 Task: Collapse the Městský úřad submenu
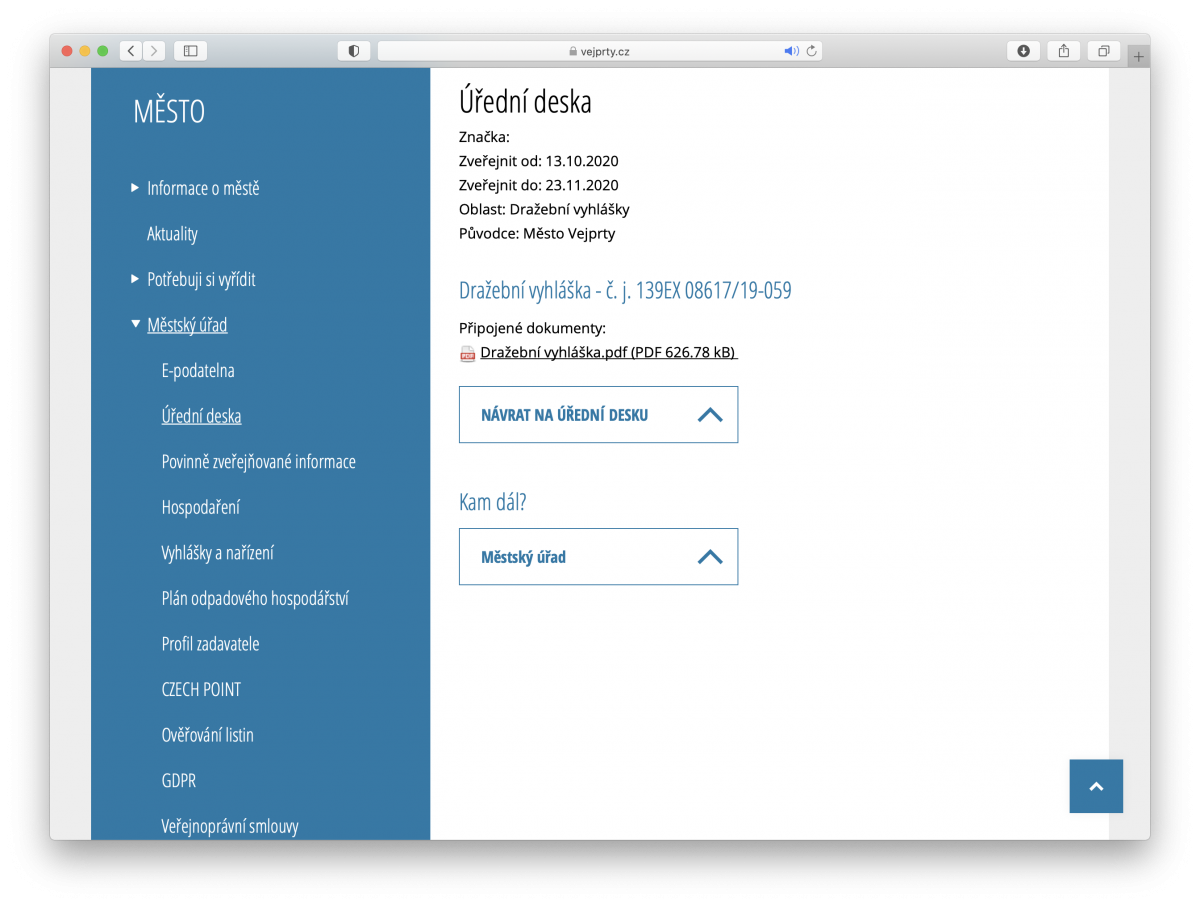tap(136, 324)
